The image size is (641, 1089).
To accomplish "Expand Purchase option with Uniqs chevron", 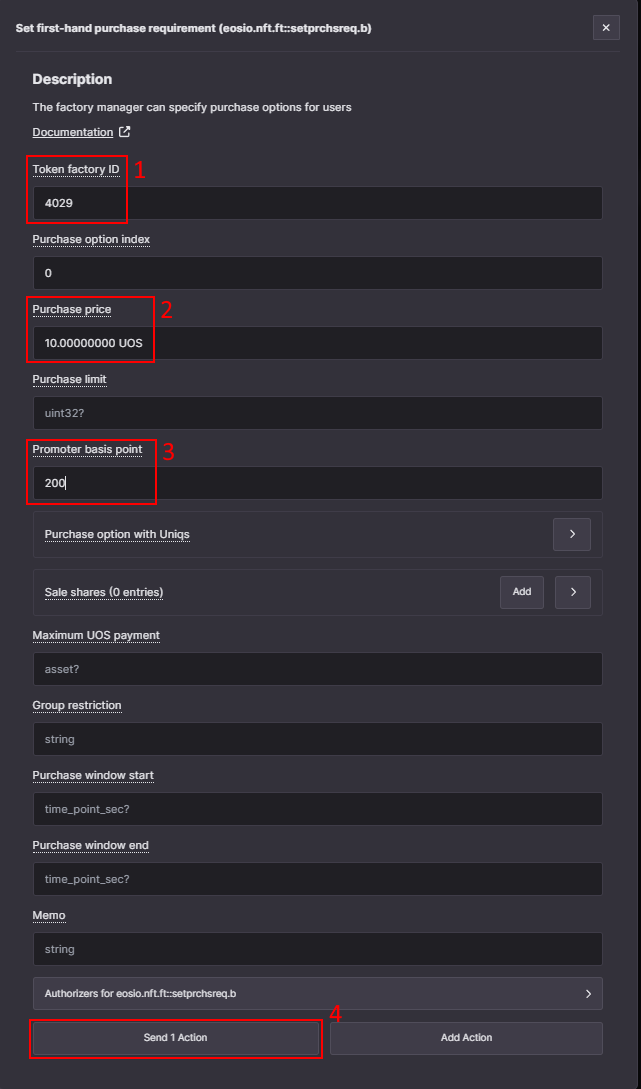I will 572,534.
